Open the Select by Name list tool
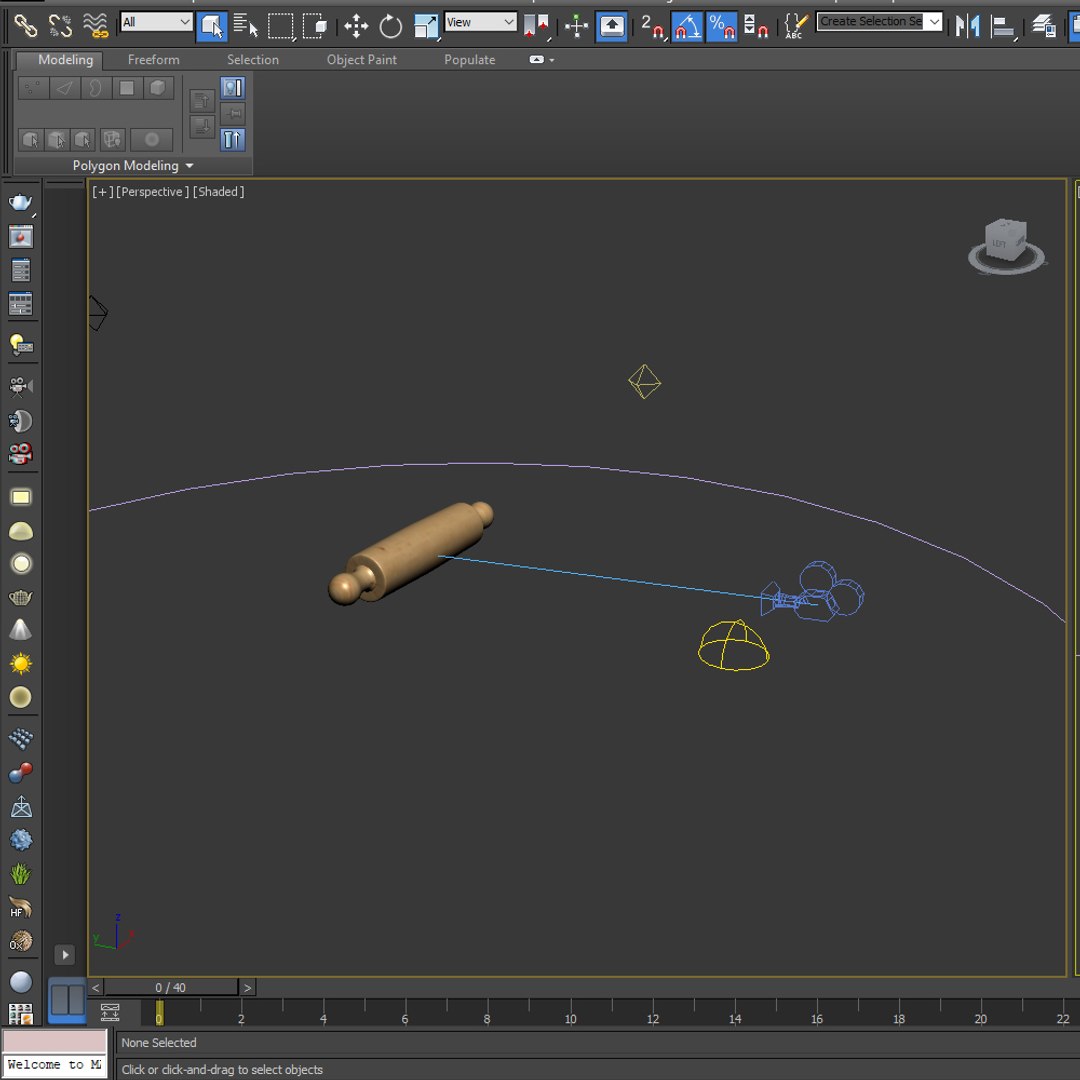Screen dimensions: 1080x1080 245,26
